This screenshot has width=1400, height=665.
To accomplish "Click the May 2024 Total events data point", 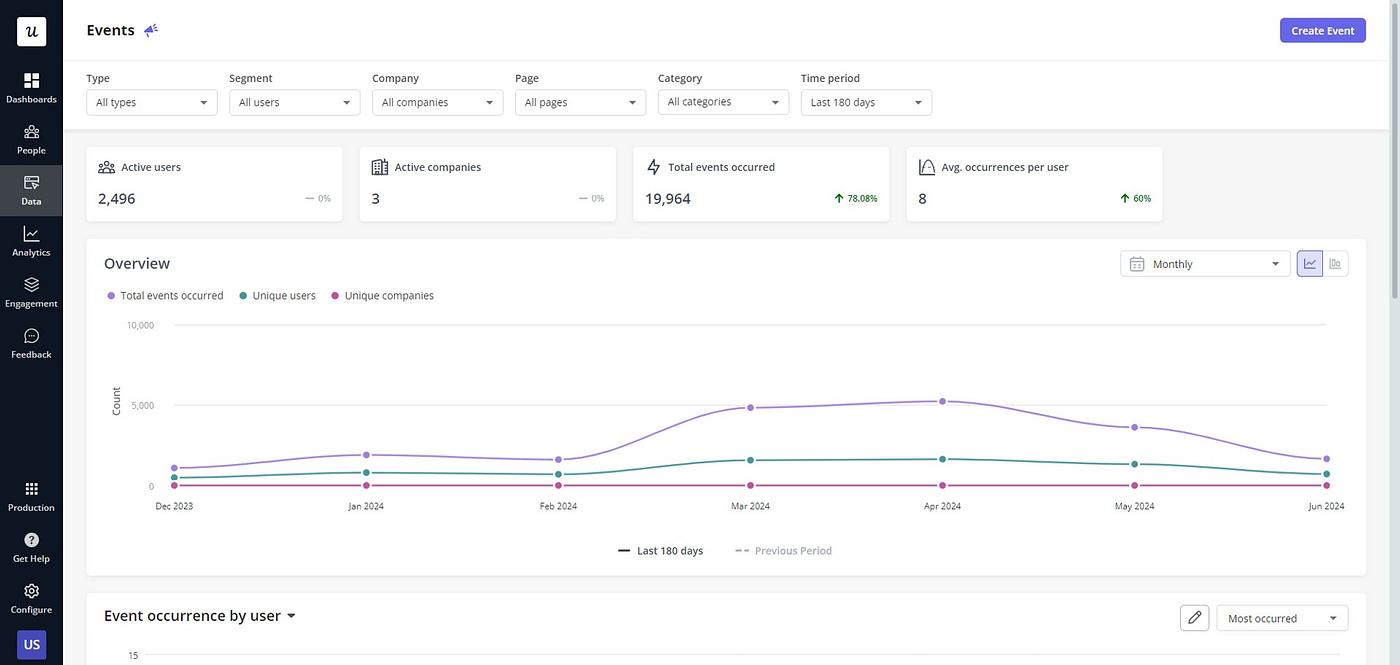I will (x=1134, y=428).
